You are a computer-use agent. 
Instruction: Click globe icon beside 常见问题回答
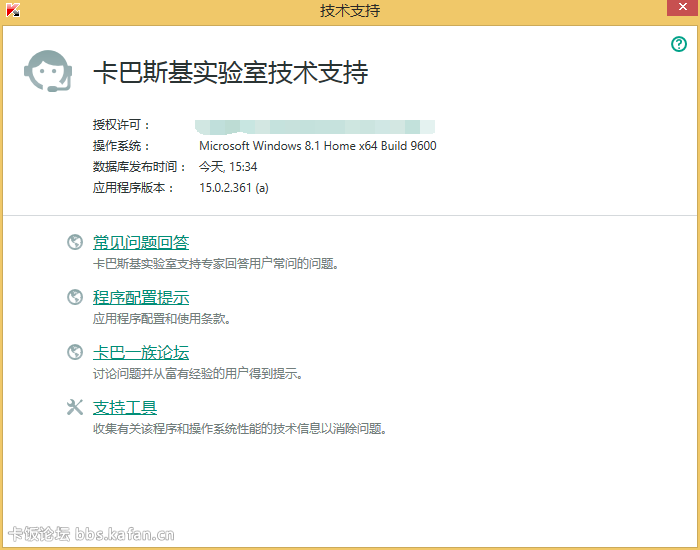click(75, 242)
